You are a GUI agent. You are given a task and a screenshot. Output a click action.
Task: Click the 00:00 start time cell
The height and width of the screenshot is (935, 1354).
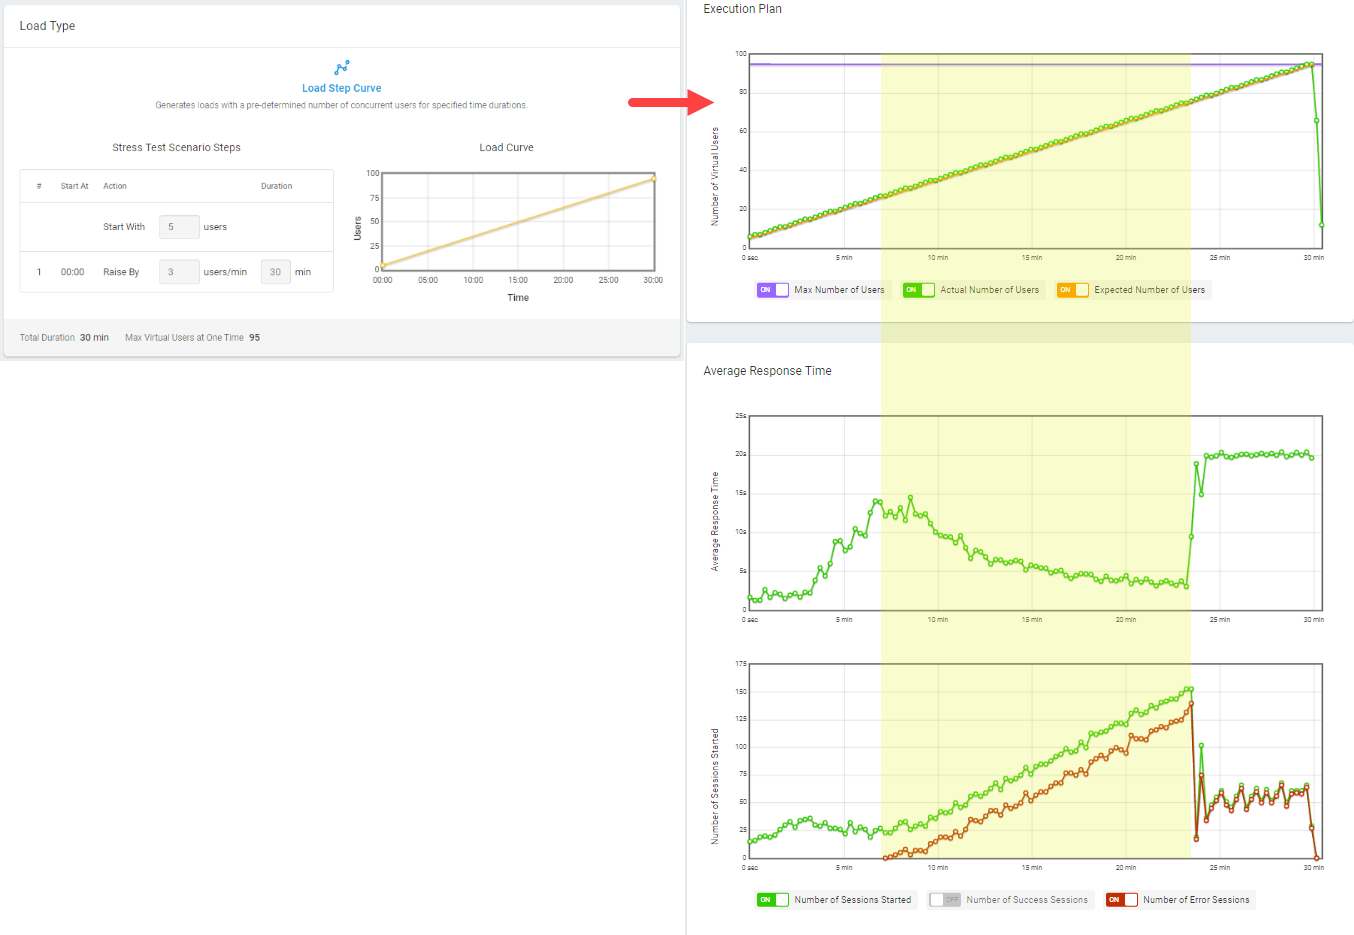coord(72,272)
